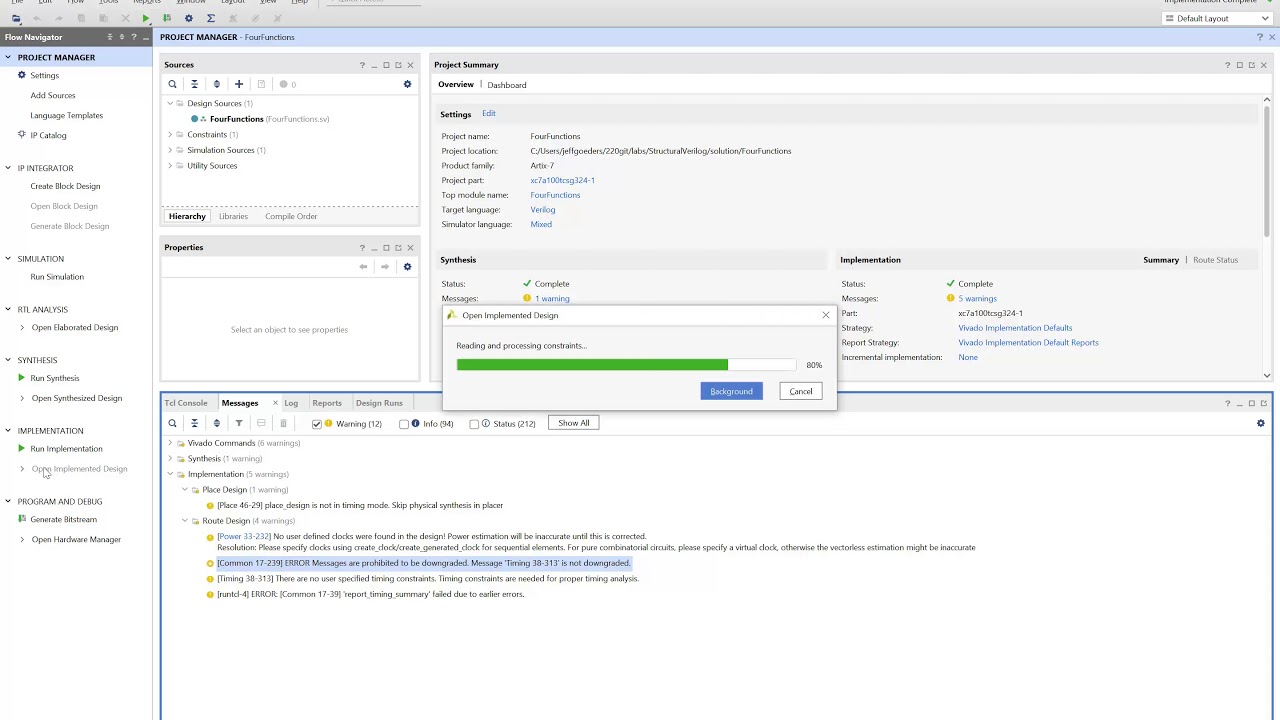Expand all items in Sources panel
1280x720 pixels.
[x=216, y=84]
